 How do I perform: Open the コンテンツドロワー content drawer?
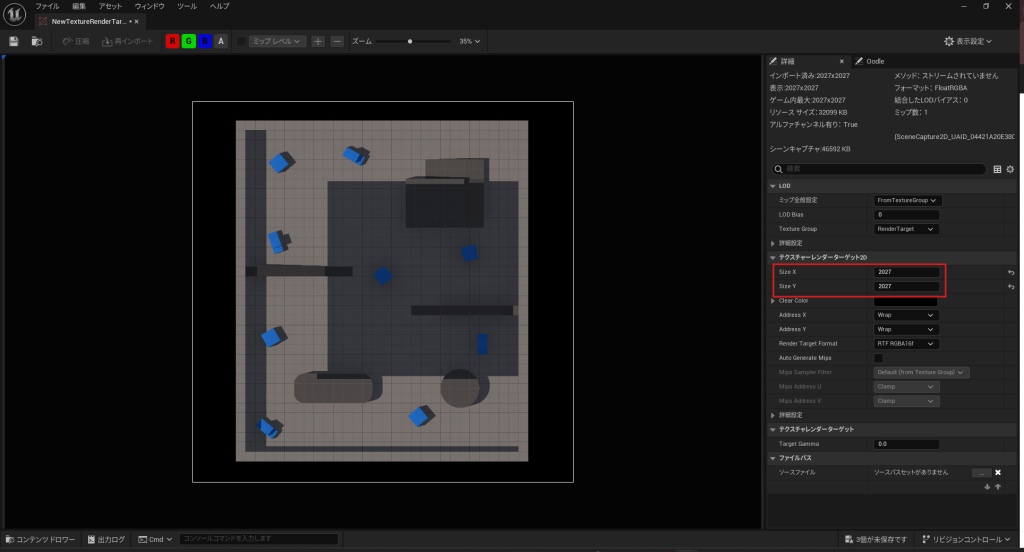pos(39,539)
